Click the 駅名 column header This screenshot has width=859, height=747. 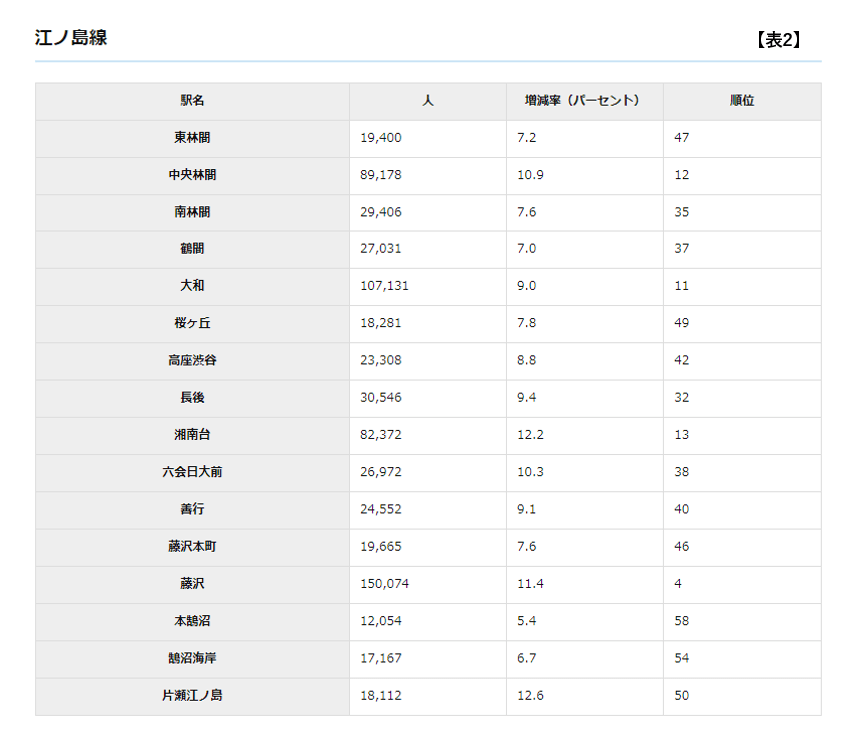coord(191,101)
